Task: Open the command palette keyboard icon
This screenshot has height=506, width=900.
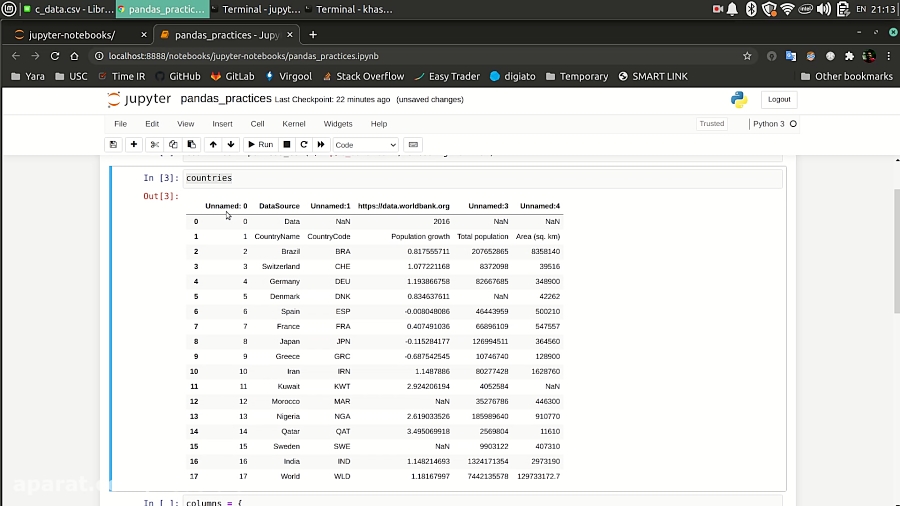Action: [414, 145]
